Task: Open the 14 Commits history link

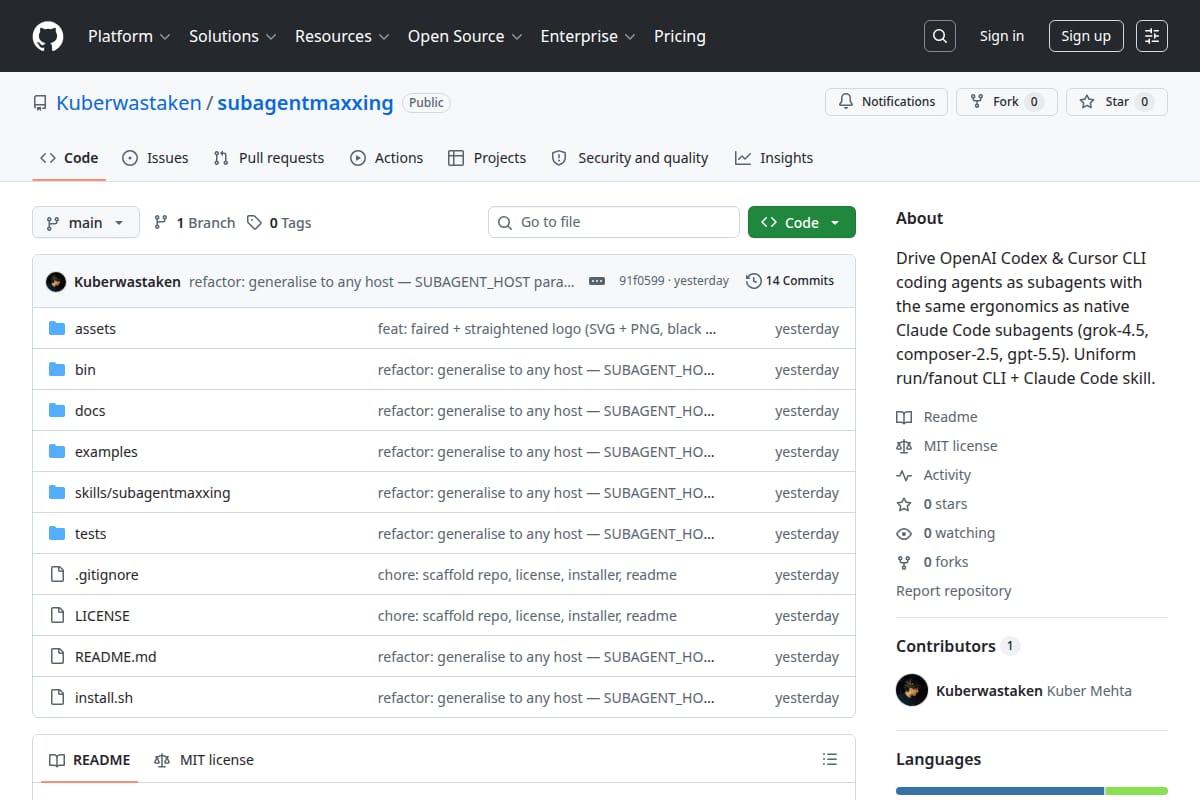Action: 790,281
